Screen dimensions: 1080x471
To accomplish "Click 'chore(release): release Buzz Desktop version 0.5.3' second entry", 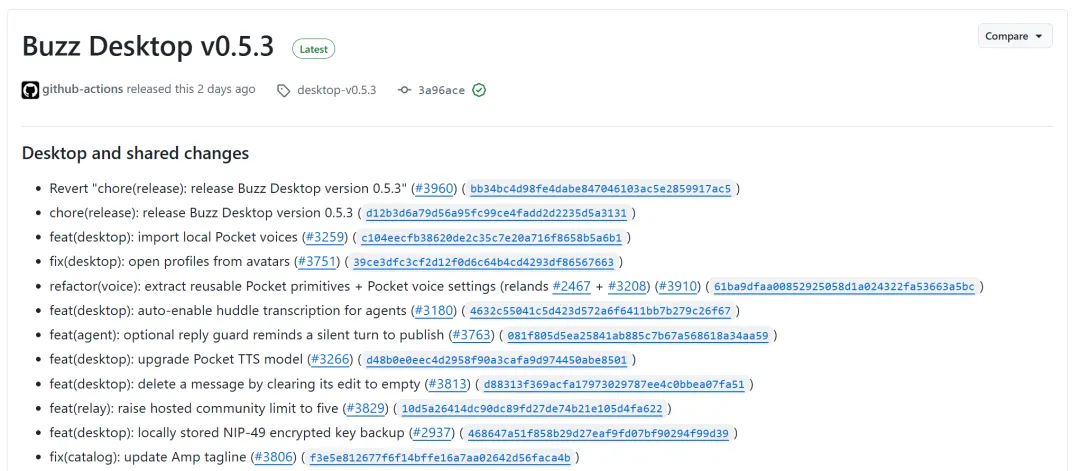I will coord(201,213).
